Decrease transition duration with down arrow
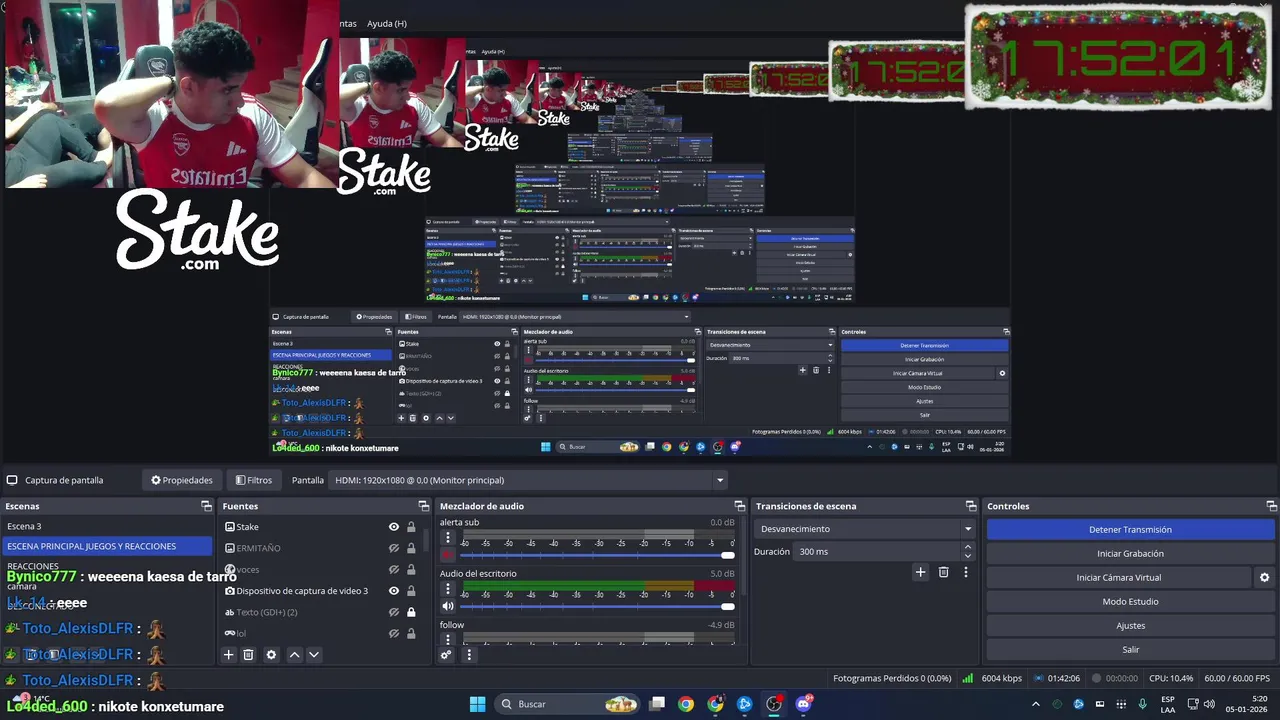The width and height of the screenshot is (1280, 720). tap(967, 556)
